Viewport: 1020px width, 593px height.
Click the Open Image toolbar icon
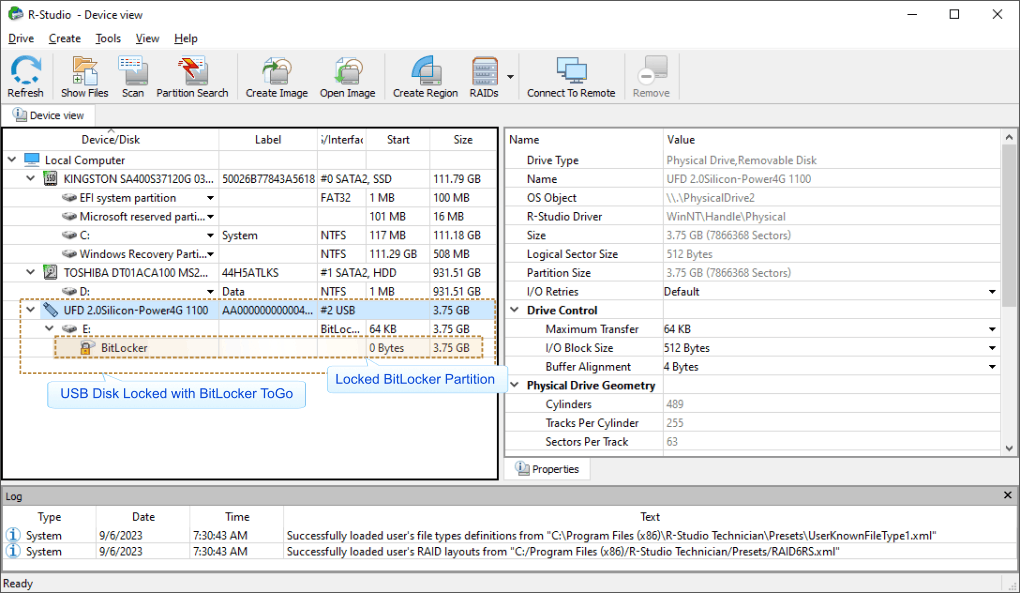[347, 70]
